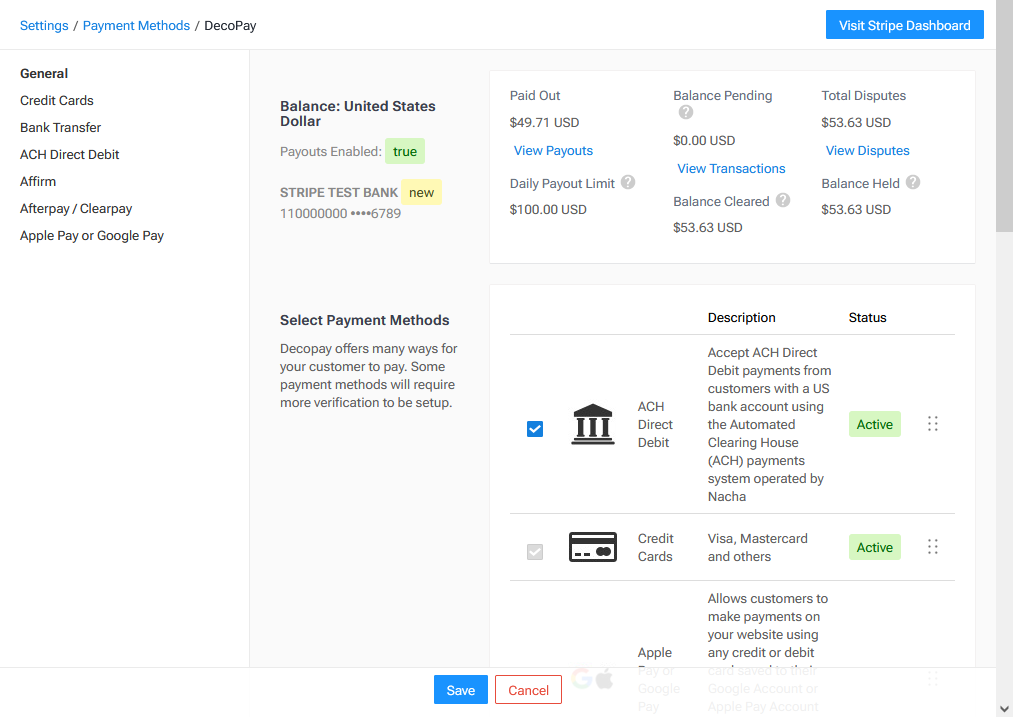Grab the Credit Cards row drag handle
Image resolution: width=1013 pixels, height=717 pixels.
coord(932,547)
